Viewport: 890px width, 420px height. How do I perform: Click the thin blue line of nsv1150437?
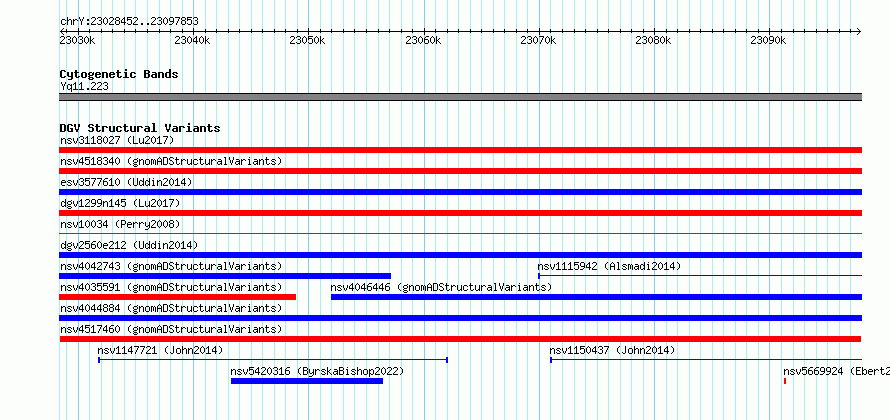click(706, 360)
